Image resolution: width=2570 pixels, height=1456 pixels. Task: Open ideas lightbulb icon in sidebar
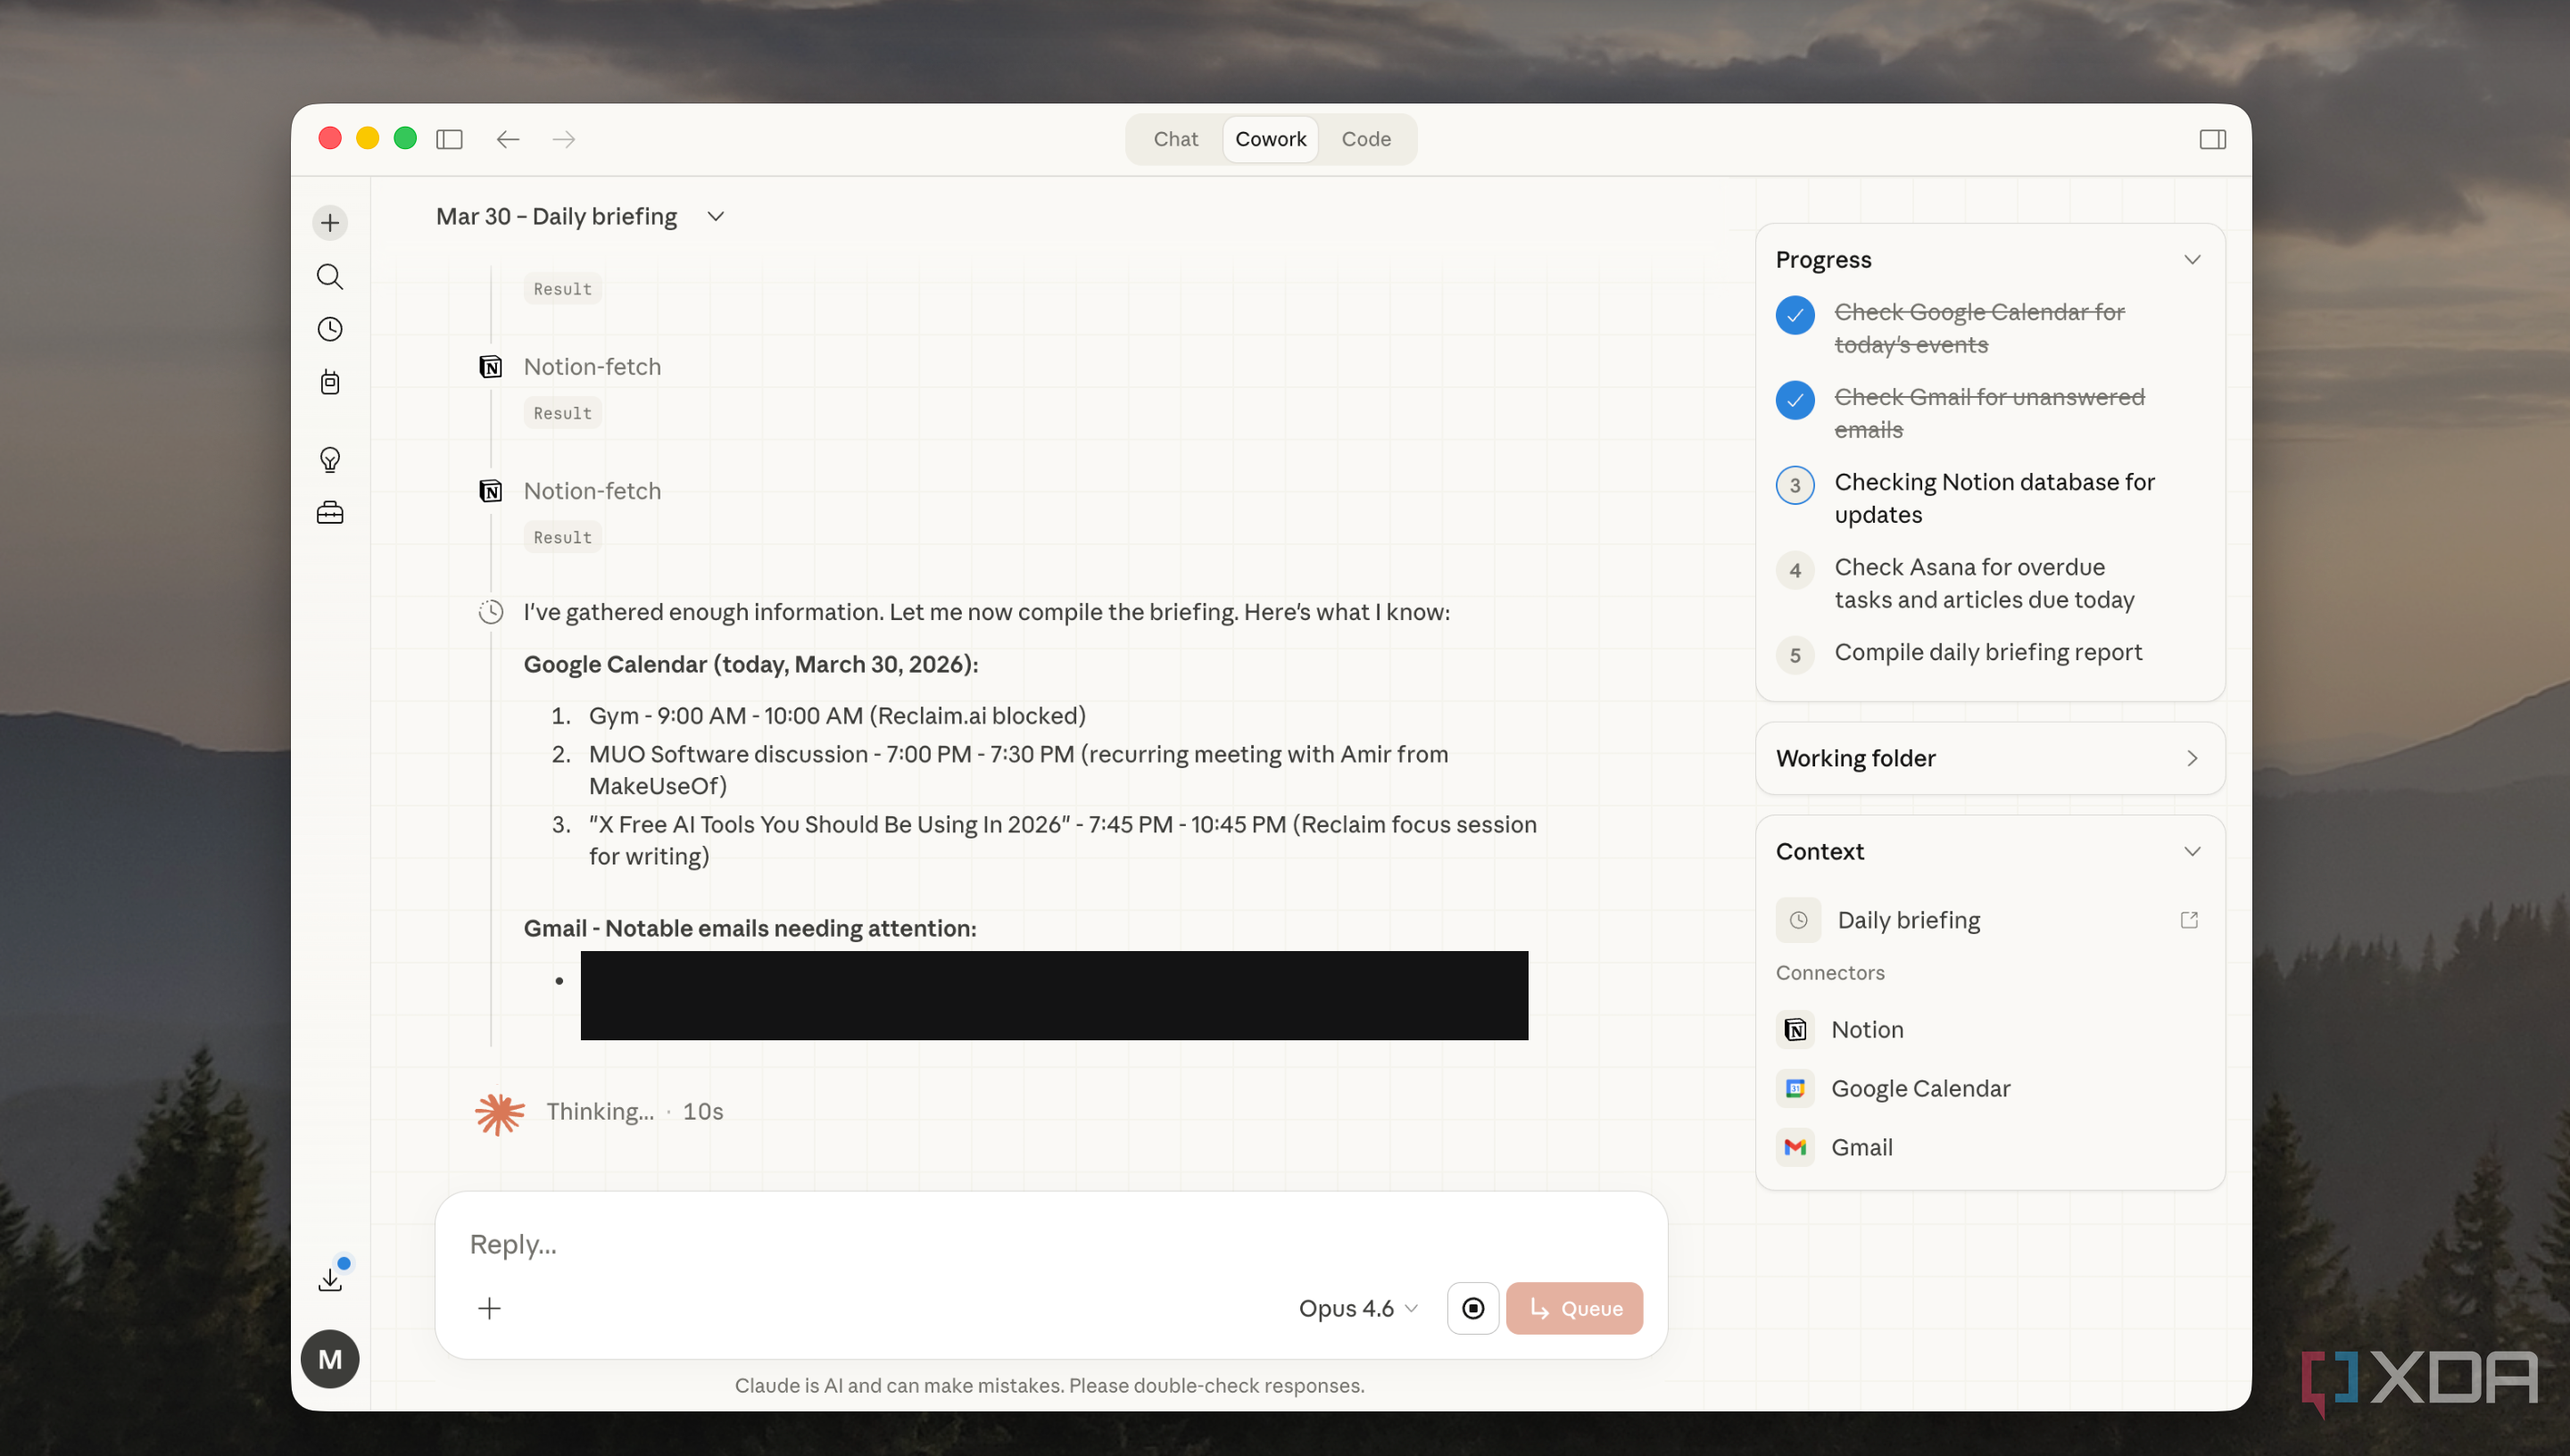[x=330, y=460]
